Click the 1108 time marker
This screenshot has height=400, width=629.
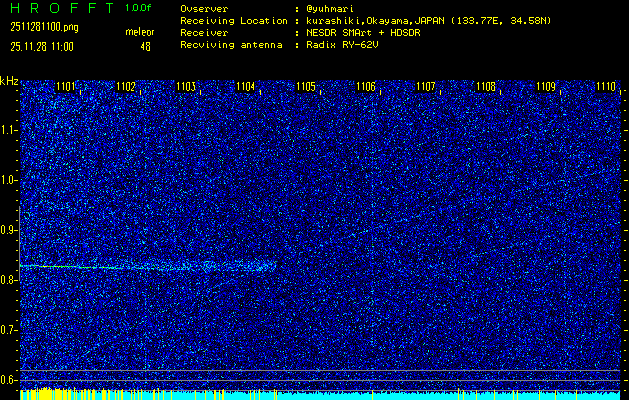tap(486, 87)
